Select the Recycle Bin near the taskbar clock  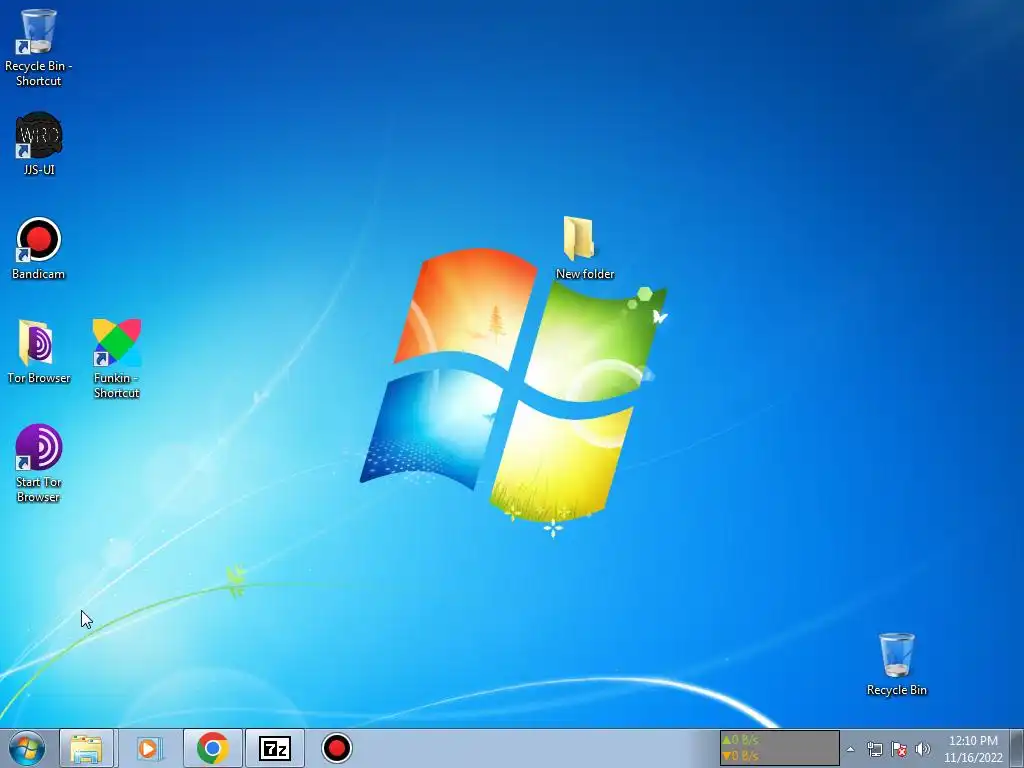897,664
